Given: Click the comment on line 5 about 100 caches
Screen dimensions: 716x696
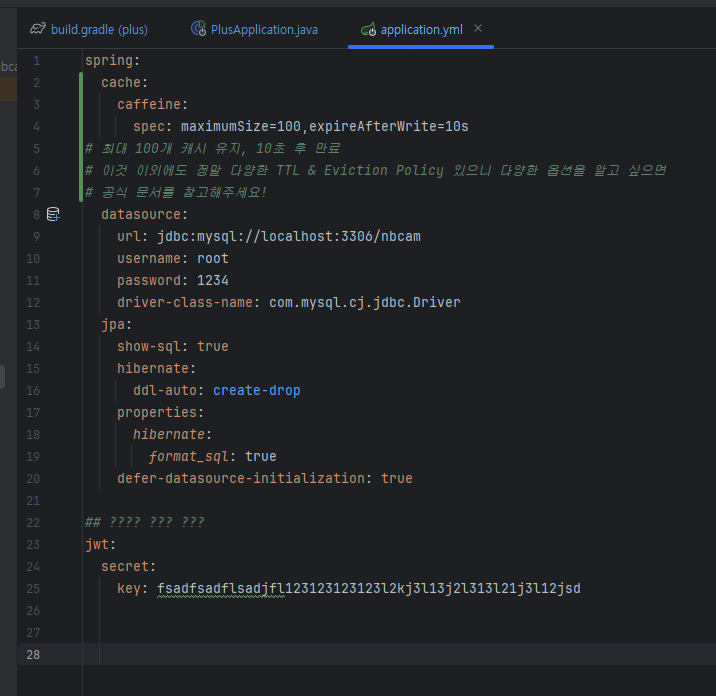Looking at the screenshot, I should 213,148.
